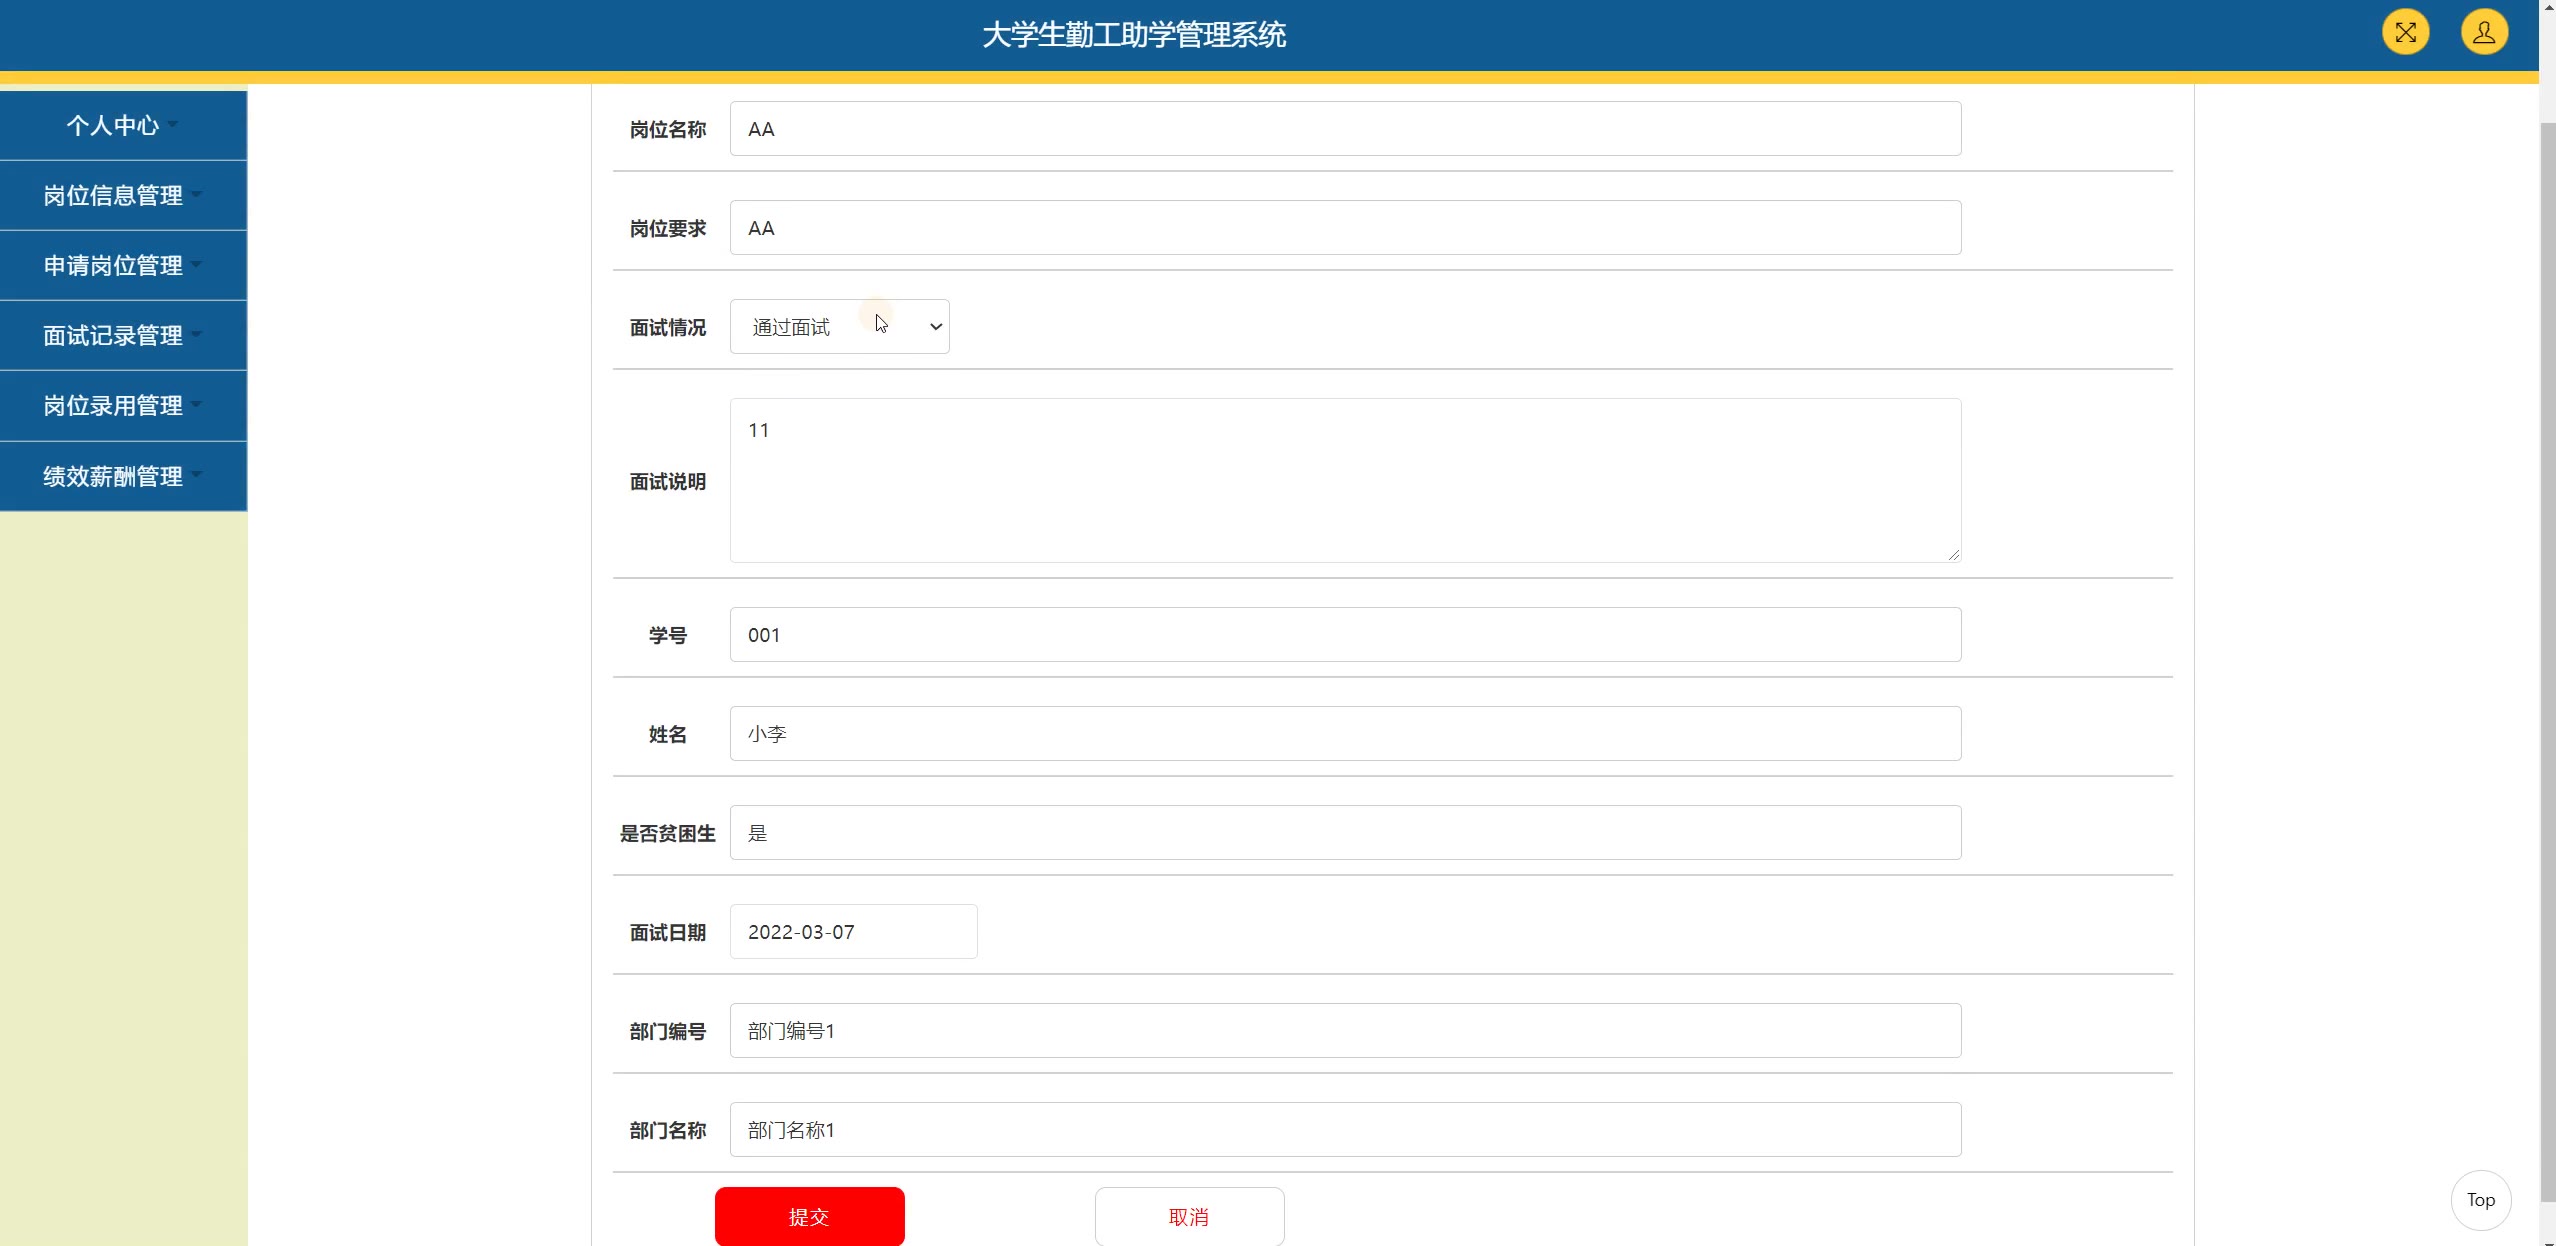Click the 取消 cancel button
This screenshot has width=2556, height=1246.
(x=1189, y=1217)
